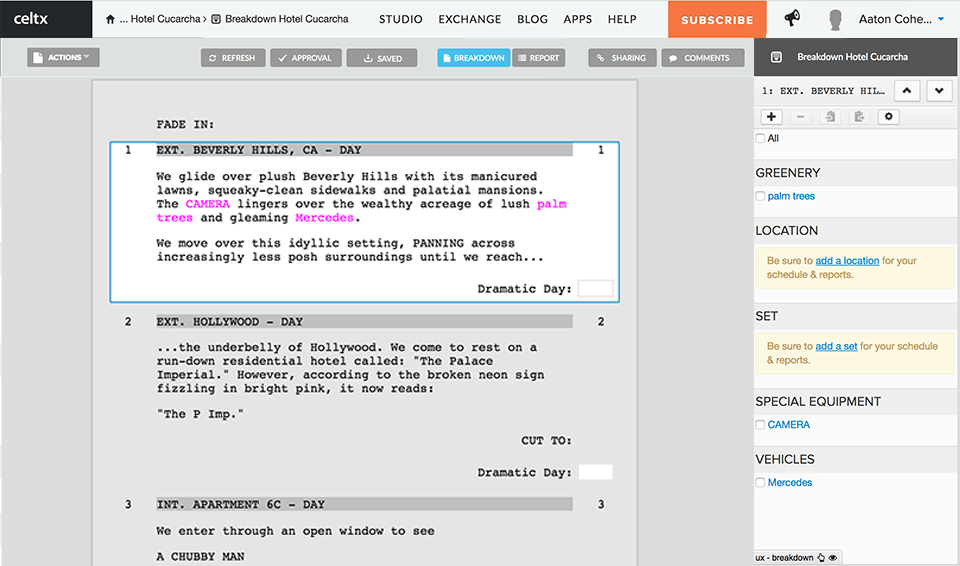This screenshot has width=960, height=566.
Task: Click the REFRESH button
Action: pos(233,58)
